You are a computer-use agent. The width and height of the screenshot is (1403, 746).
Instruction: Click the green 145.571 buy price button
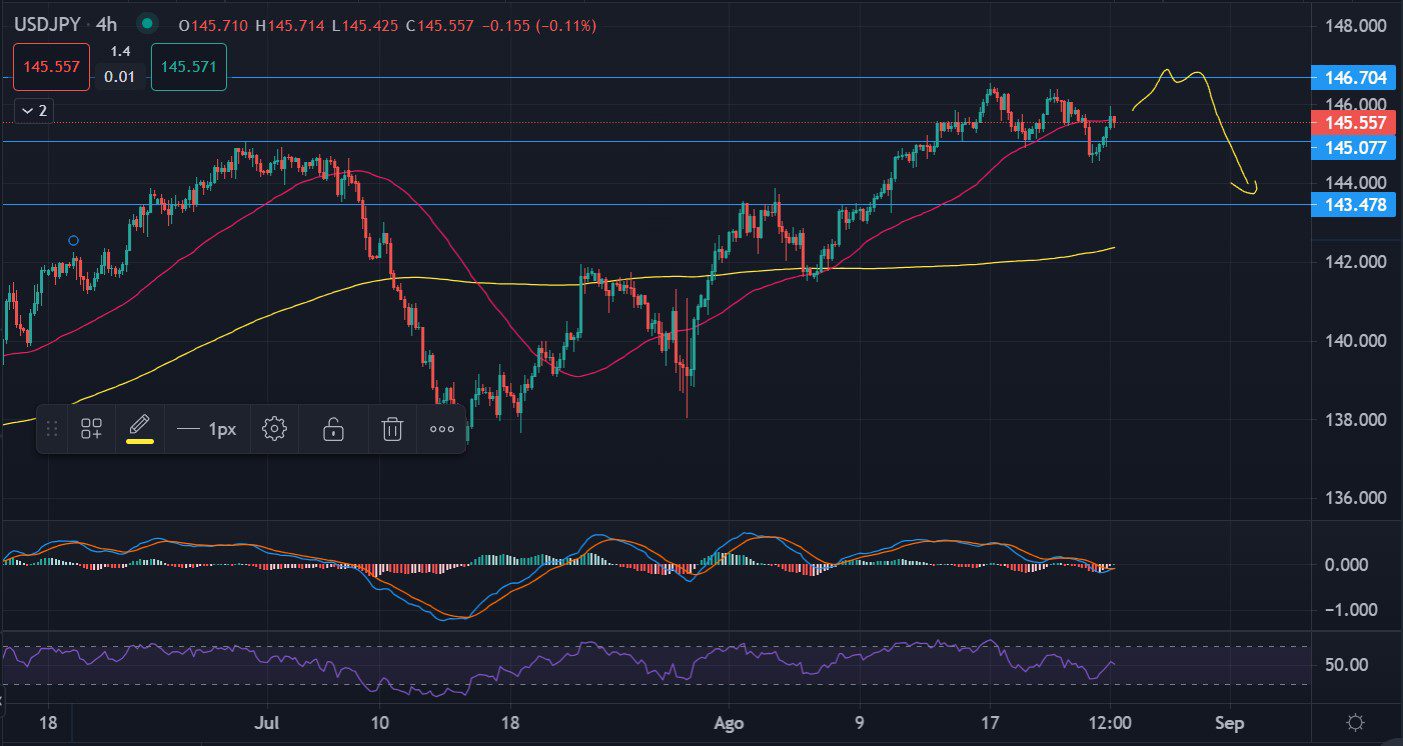coord(189,67)
